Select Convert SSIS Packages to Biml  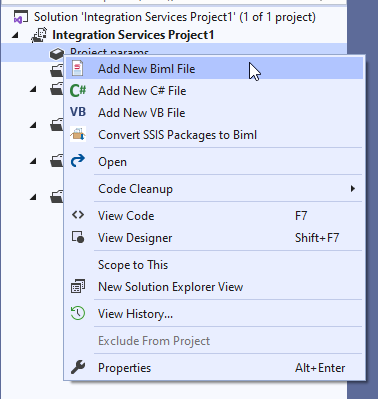pos(214,134)
